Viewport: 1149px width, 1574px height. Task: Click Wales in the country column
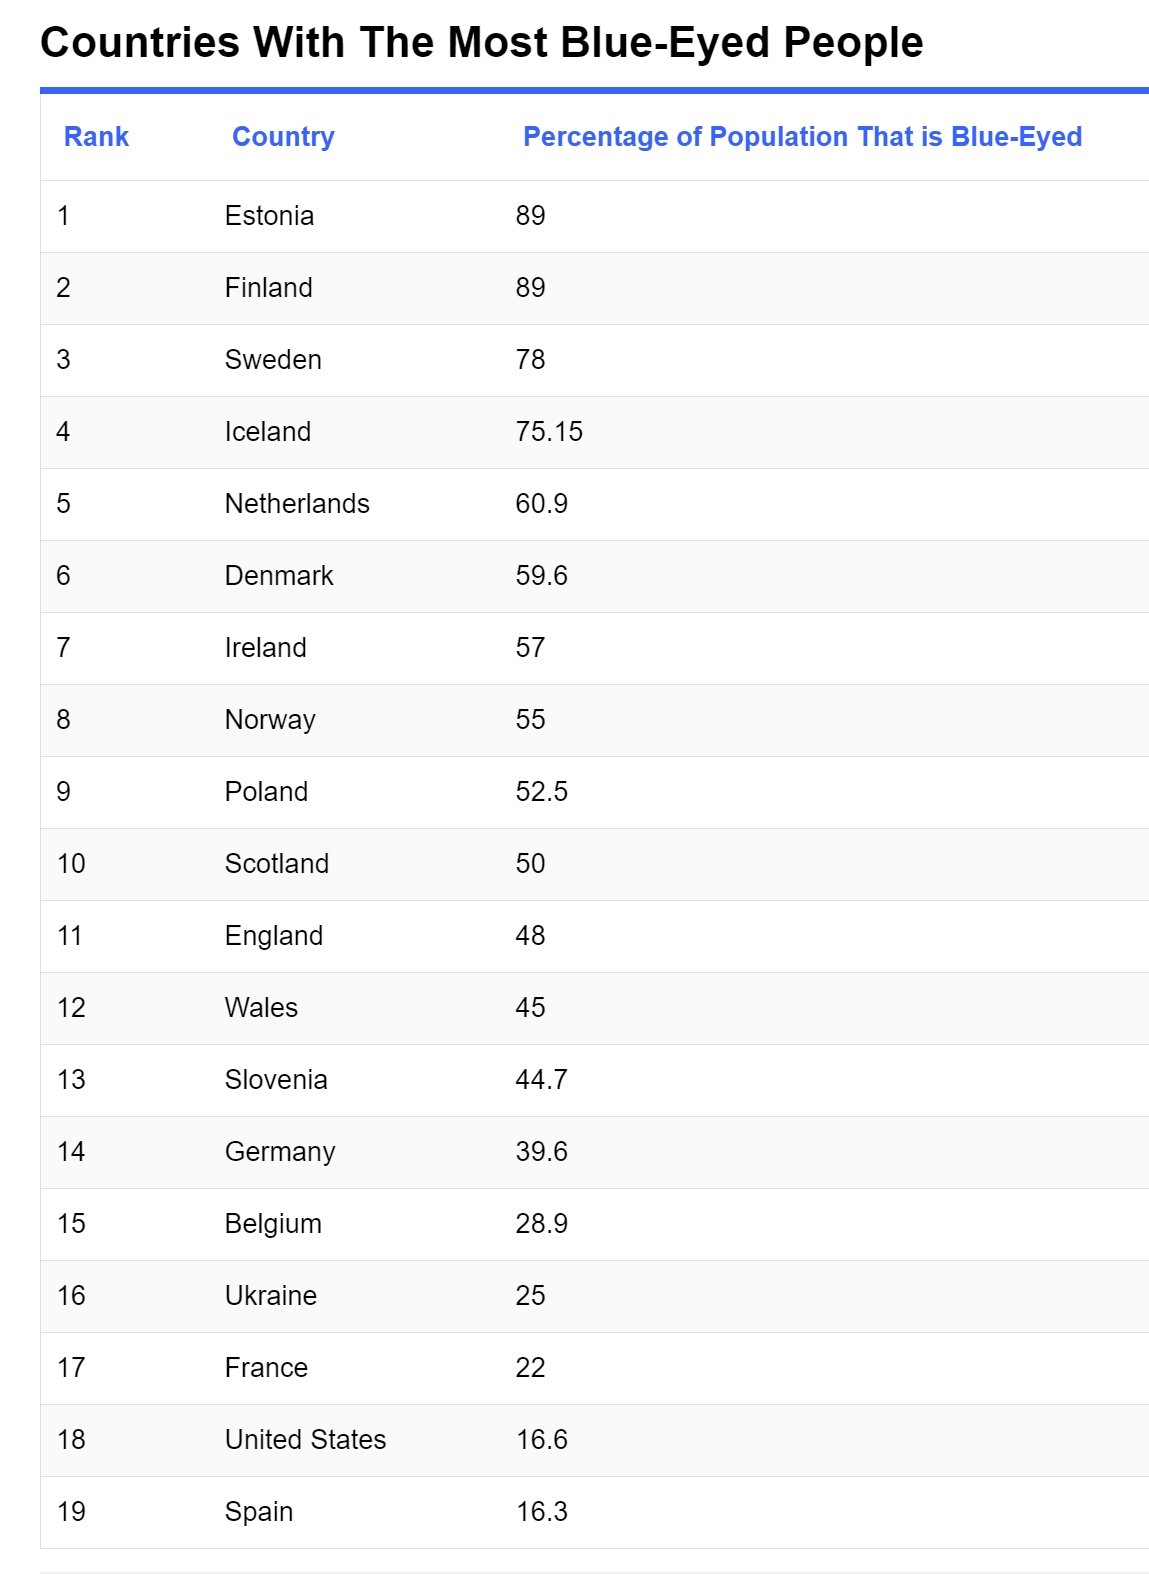click(261, 1008)
